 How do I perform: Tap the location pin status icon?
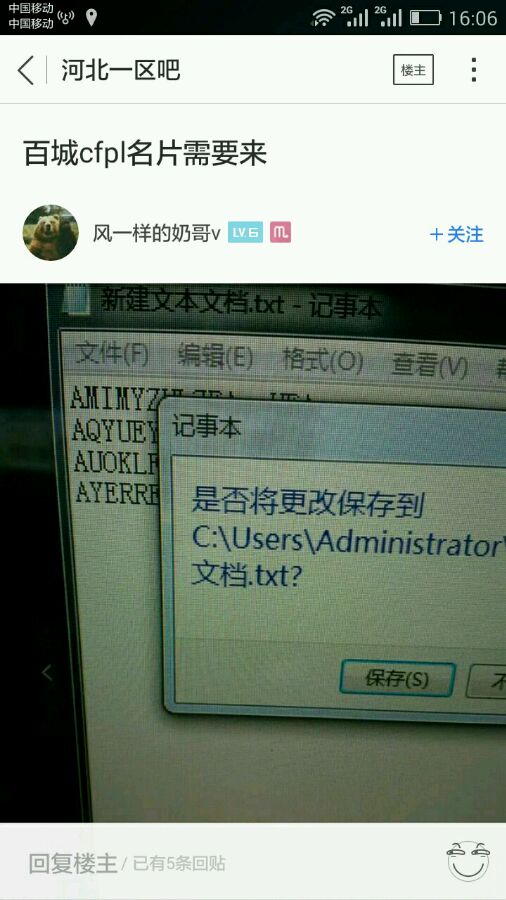91,18
